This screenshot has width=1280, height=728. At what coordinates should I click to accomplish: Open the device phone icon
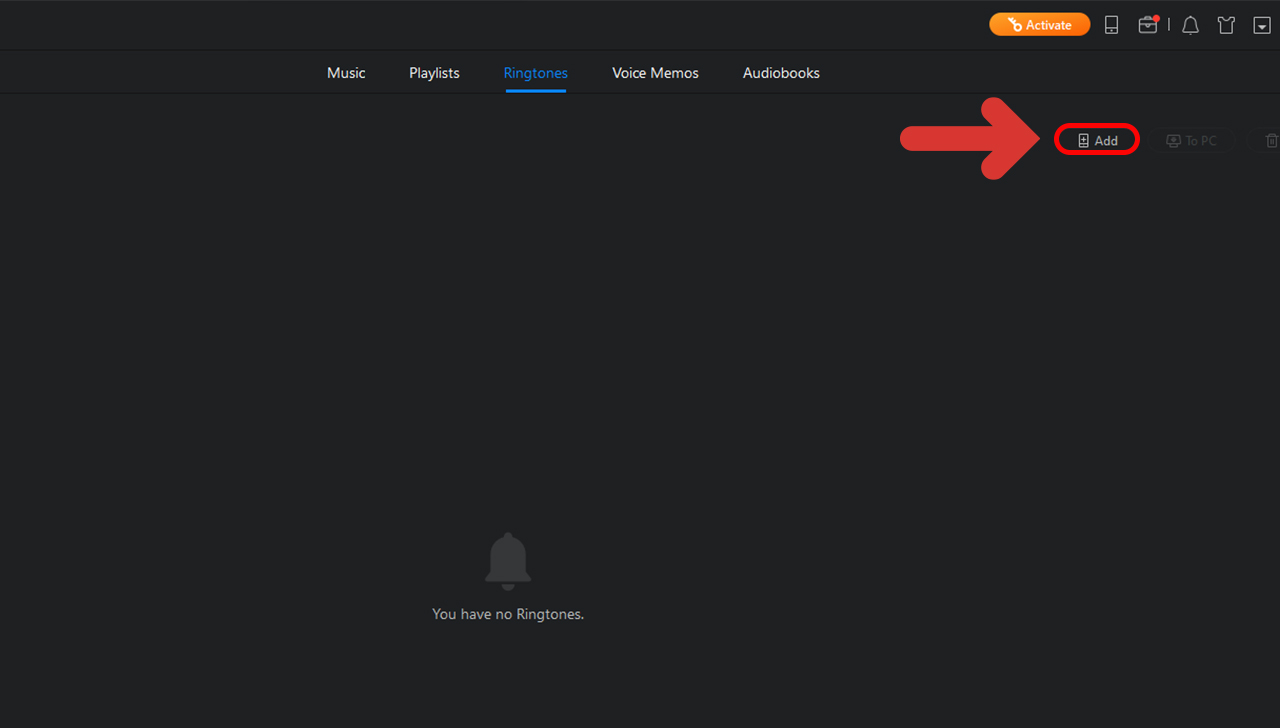pos(1111,25)
